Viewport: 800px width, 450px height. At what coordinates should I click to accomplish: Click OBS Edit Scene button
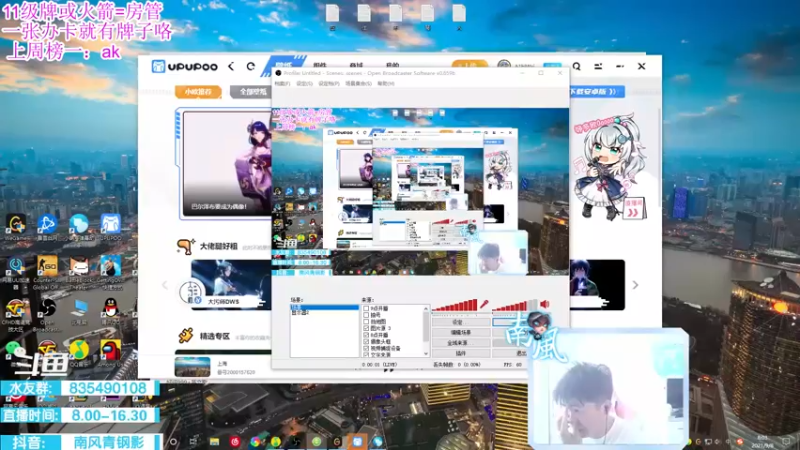pos(461,333)
